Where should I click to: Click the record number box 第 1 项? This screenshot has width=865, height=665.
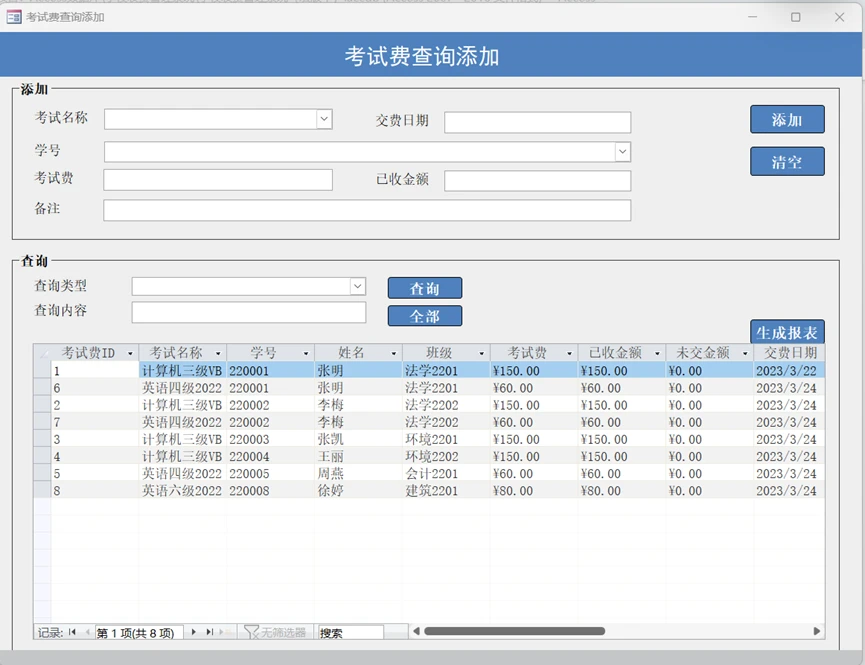click(x=138, y=632)
